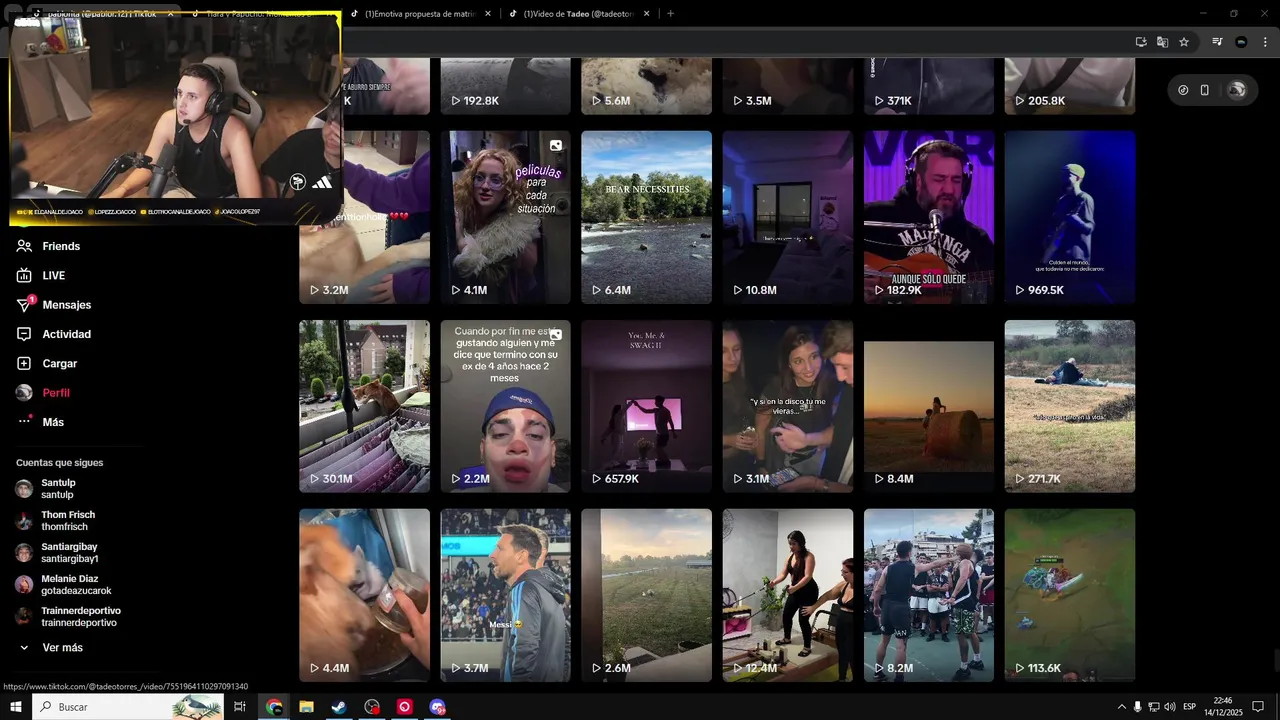This screenshot has width=1280, height=720.
Task: Open the video with 2.2M views
Action: point(506,406)
